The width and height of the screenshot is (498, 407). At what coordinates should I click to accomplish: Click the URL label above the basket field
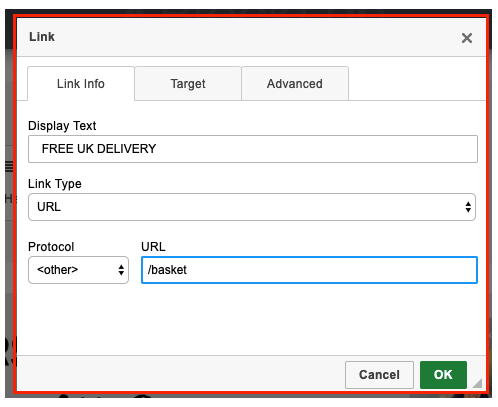[153, 247]
